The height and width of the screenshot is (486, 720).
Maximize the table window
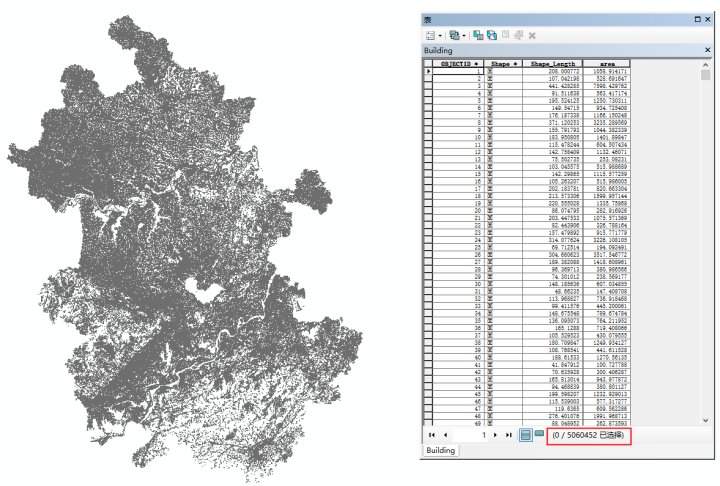[698, 19]
